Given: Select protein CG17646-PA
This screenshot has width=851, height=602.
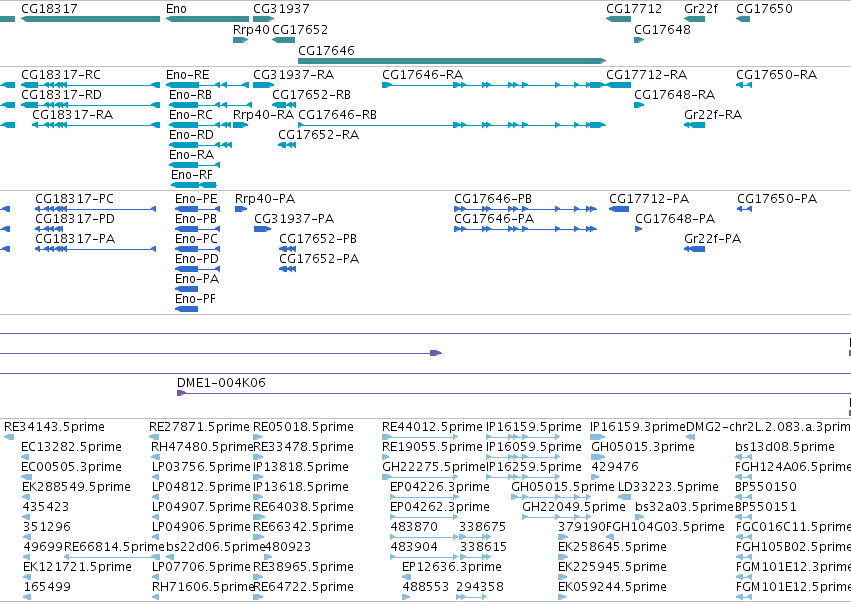Looking at the screenshot, I should tap(494, 219).
